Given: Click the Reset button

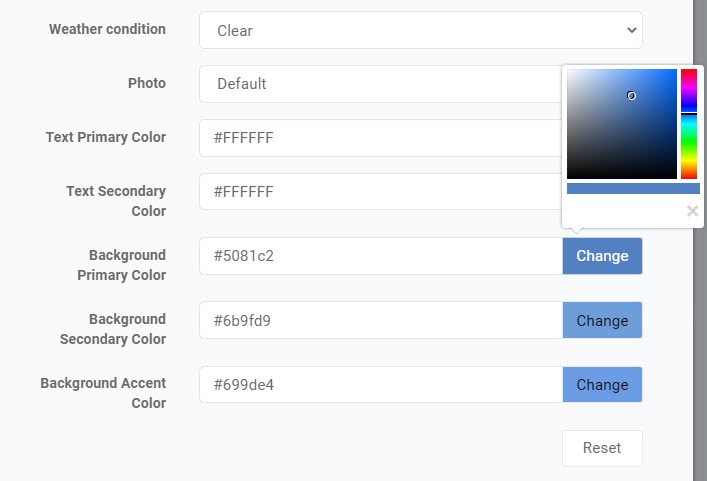Looking at the screenshot, I should 602,448.
